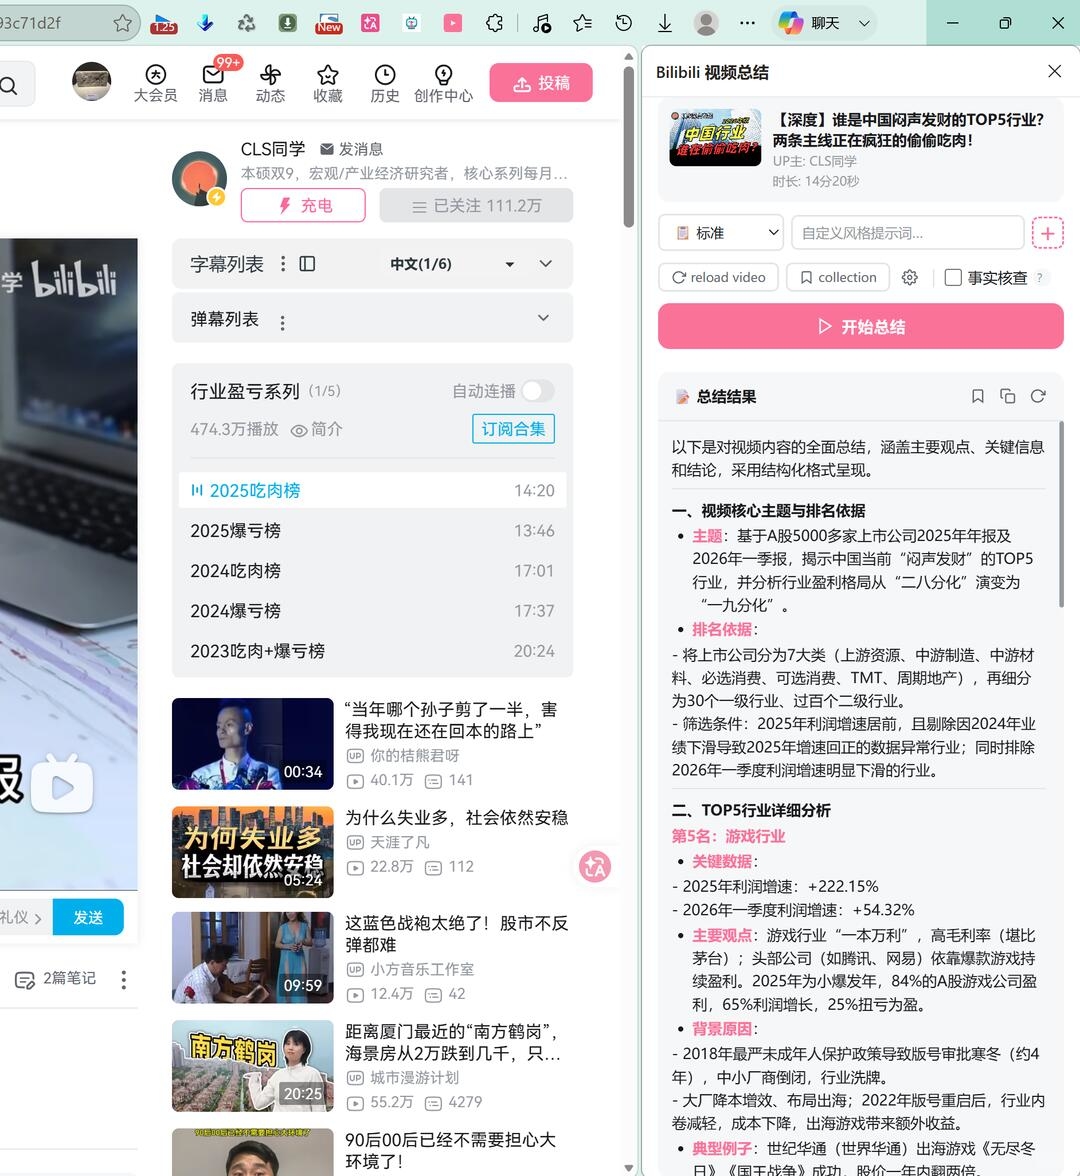Enable the 事实核查 fact-check checkbox
This screenshot has width=1080, height=1176.
tap(952, 278)
